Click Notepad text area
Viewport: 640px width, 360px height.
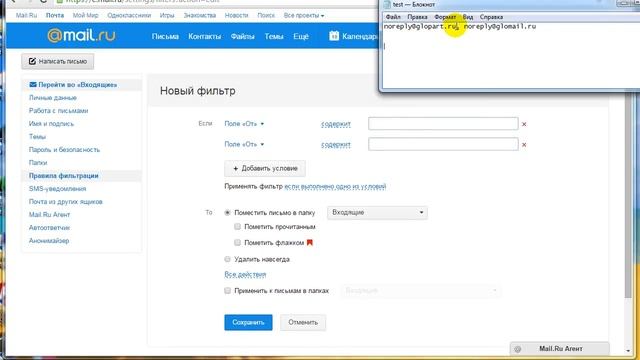[511, 55]
